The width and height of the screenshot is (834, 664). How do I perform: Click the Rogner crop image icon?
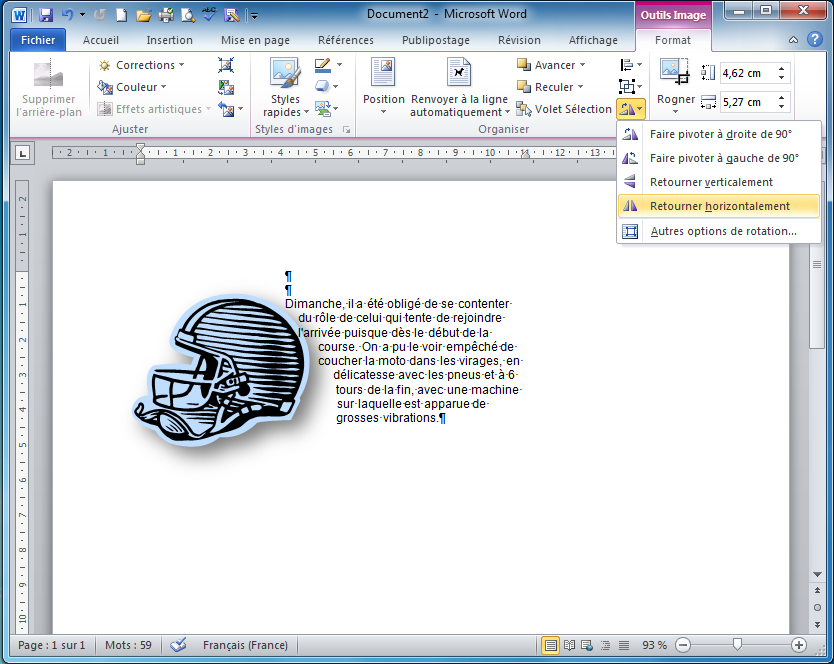pos(674,71)
